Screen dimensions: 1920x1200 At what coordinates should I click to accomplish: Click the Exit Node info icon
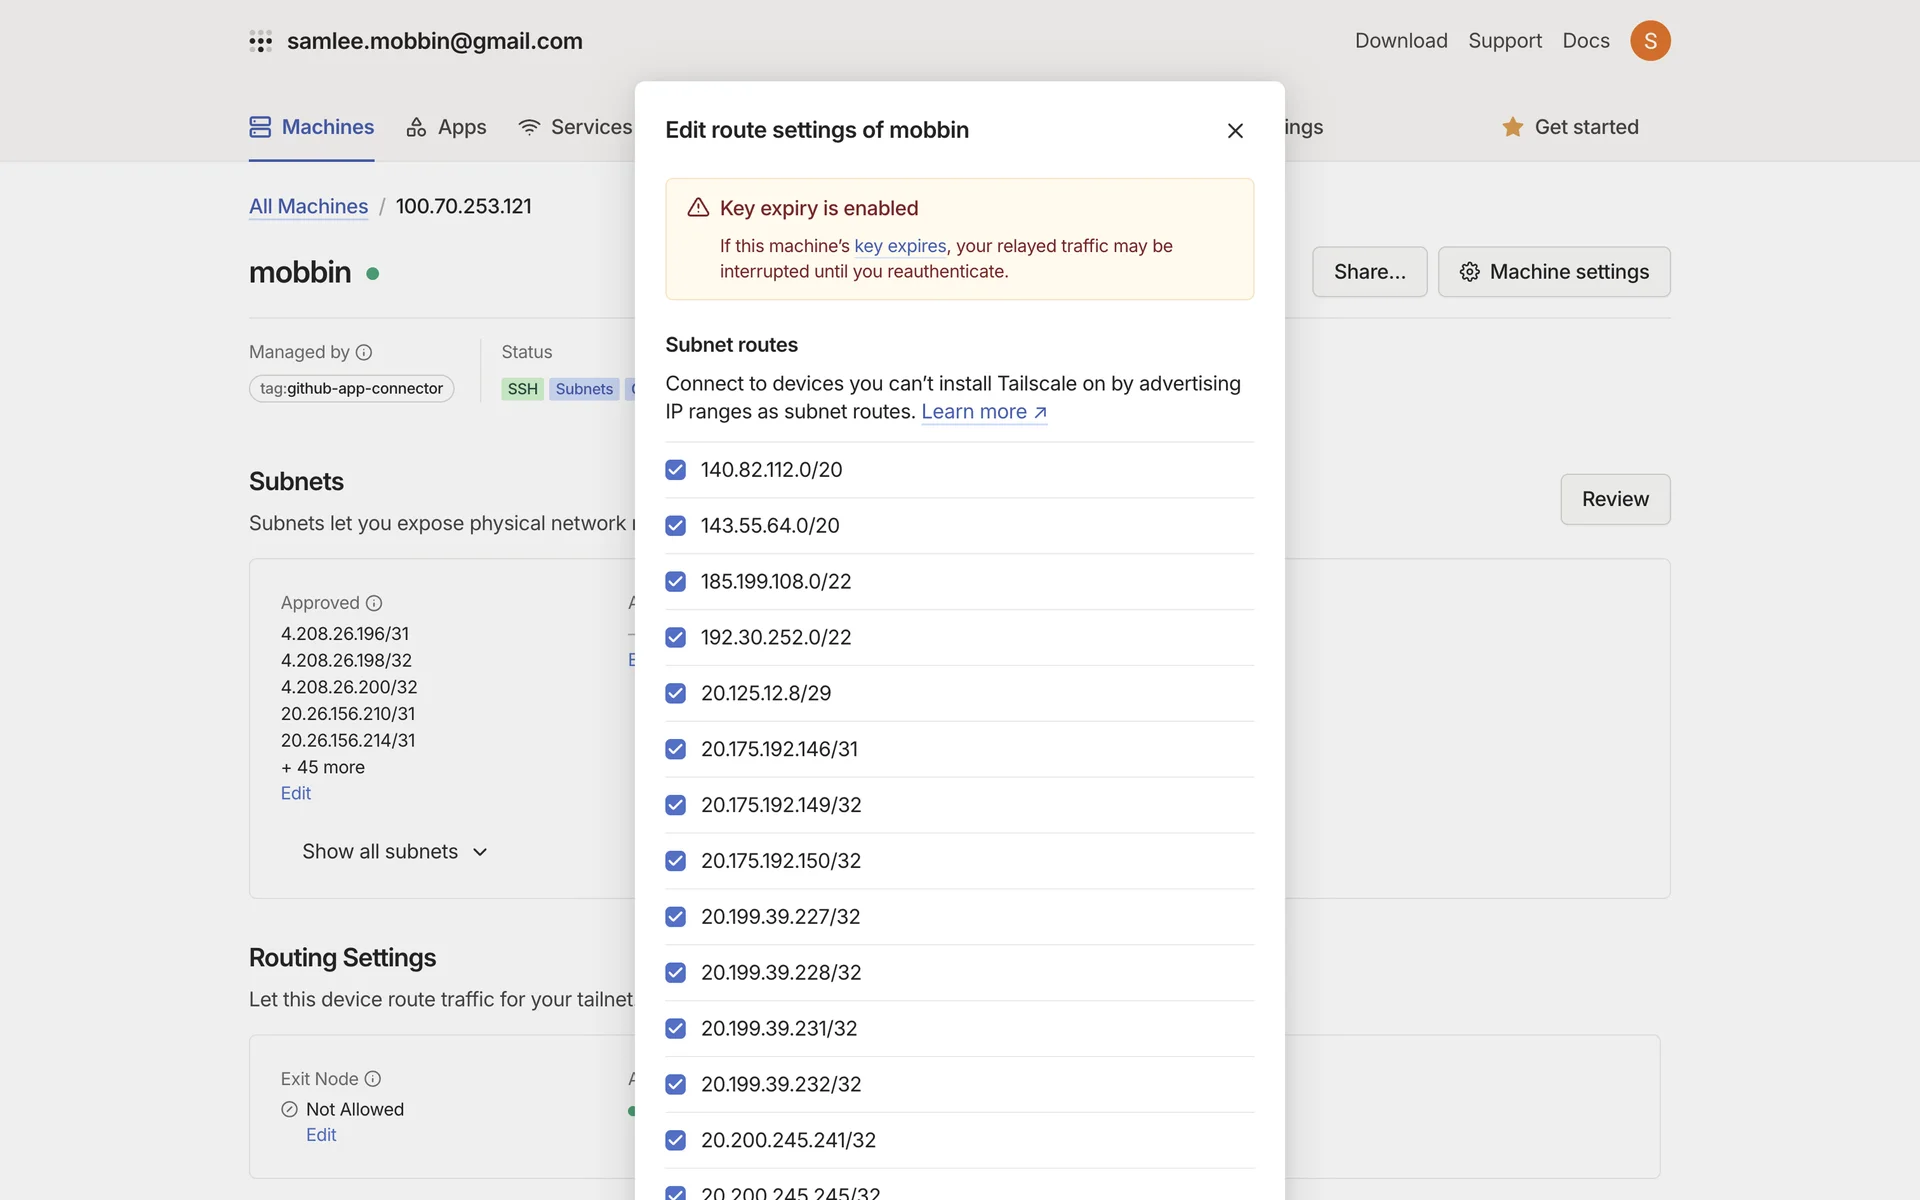pyautogui.click(x=373, y=1079)
